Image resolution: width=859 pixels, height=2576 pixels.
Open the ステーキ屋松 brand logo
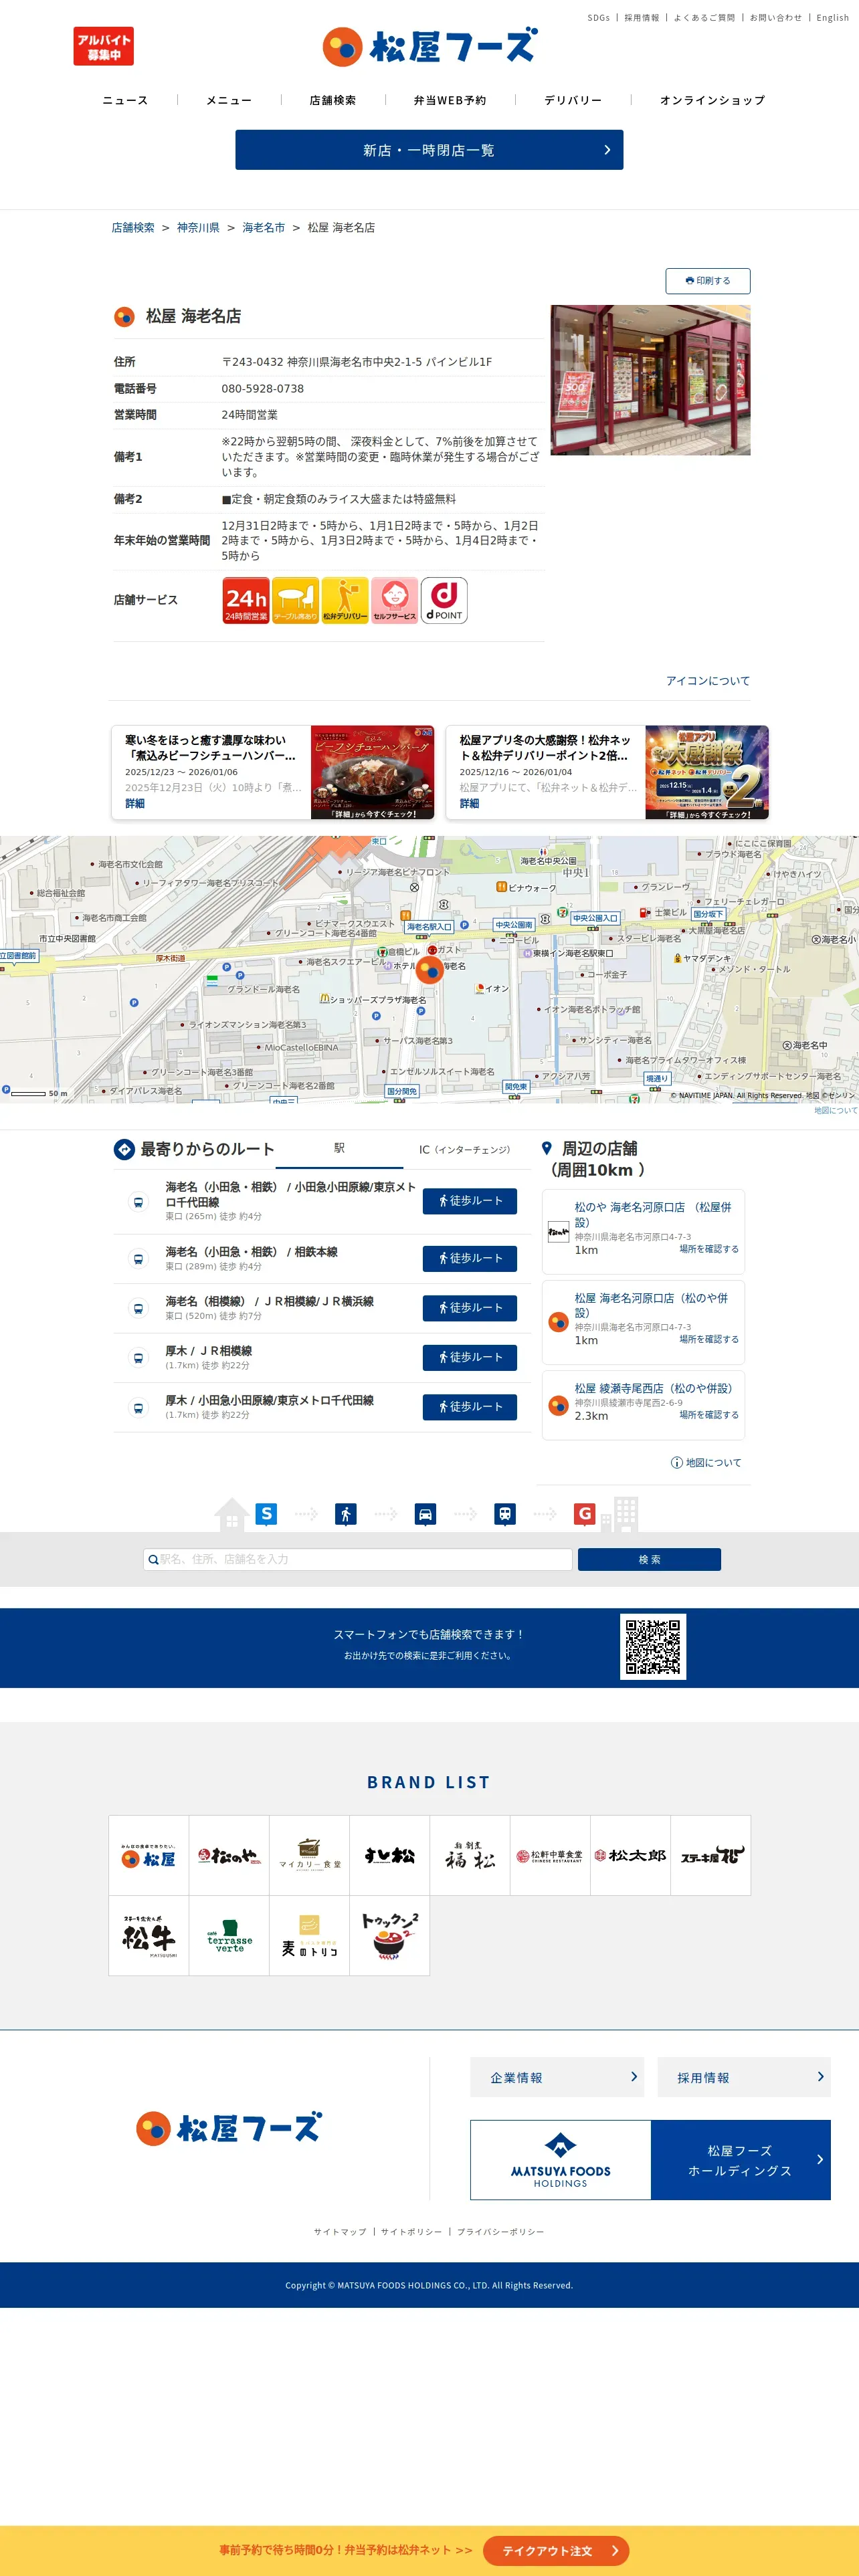[x=711, y=1856]
